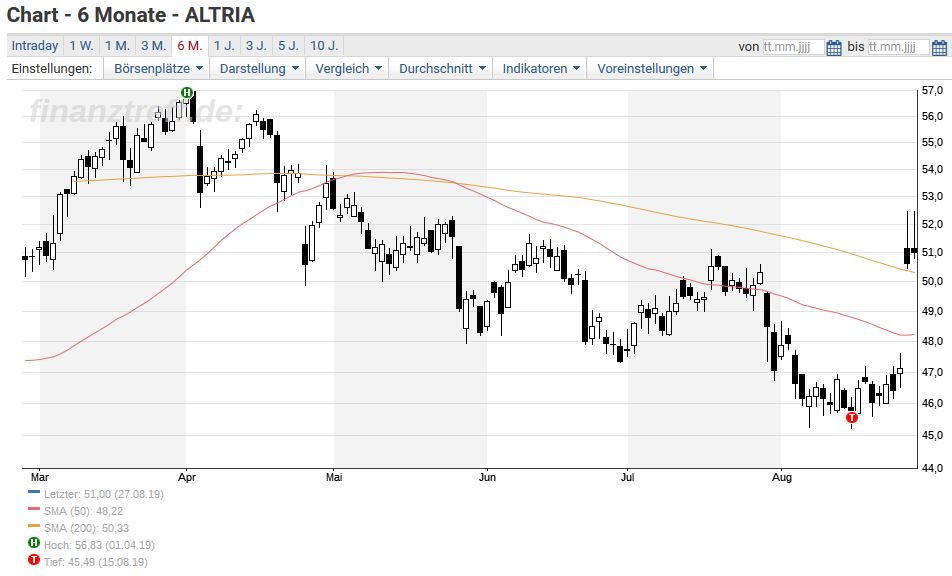Click the 'Einstellungen:' label
This screenshot has height=576, width=952.
[x=52, y=69]
